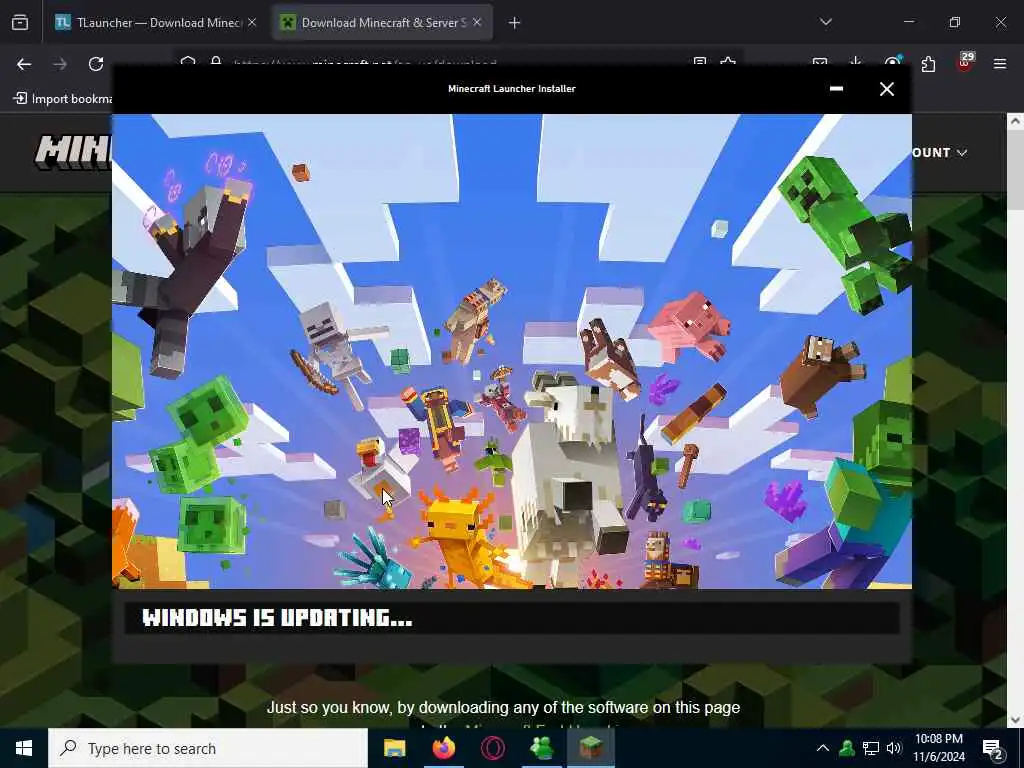Minimize the Firefox browser window
This screenshot has height=768, width=1024.
click(908, 22)
